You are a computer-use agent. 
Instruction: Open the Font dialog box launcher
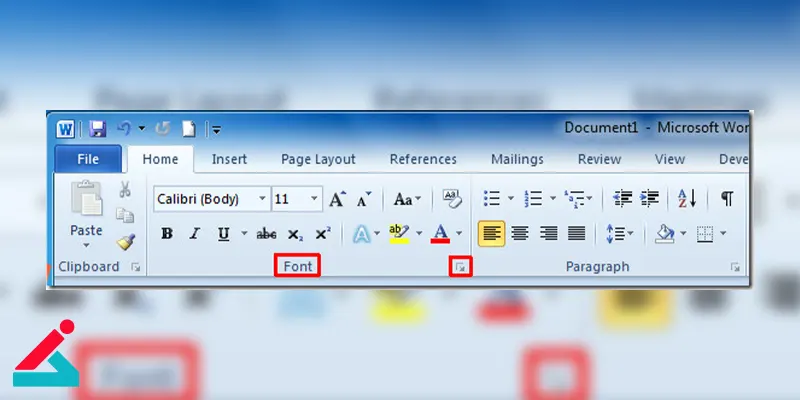click(x=460, y=267)
